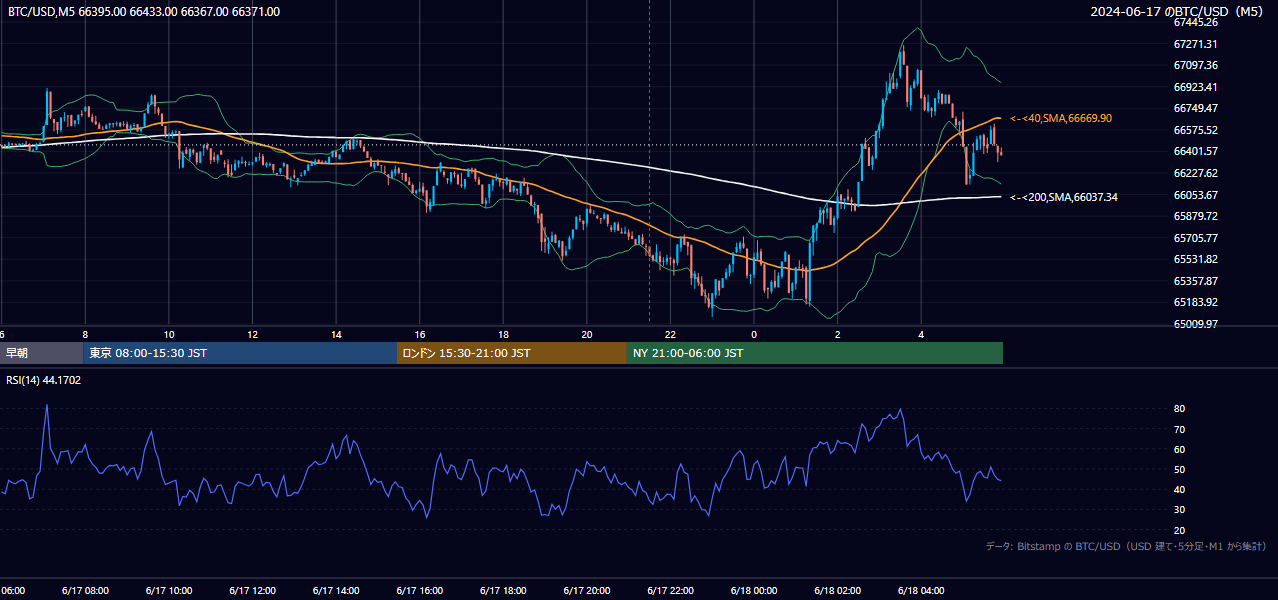Click the 6/18 00:00 time label

[754, 591]
